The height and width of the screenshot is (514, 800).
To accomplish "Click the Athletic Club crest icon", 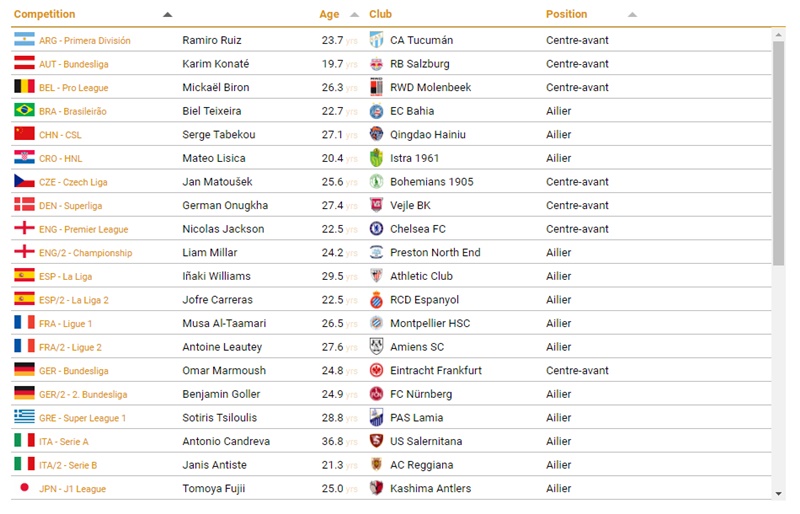I will pos(377,276).
